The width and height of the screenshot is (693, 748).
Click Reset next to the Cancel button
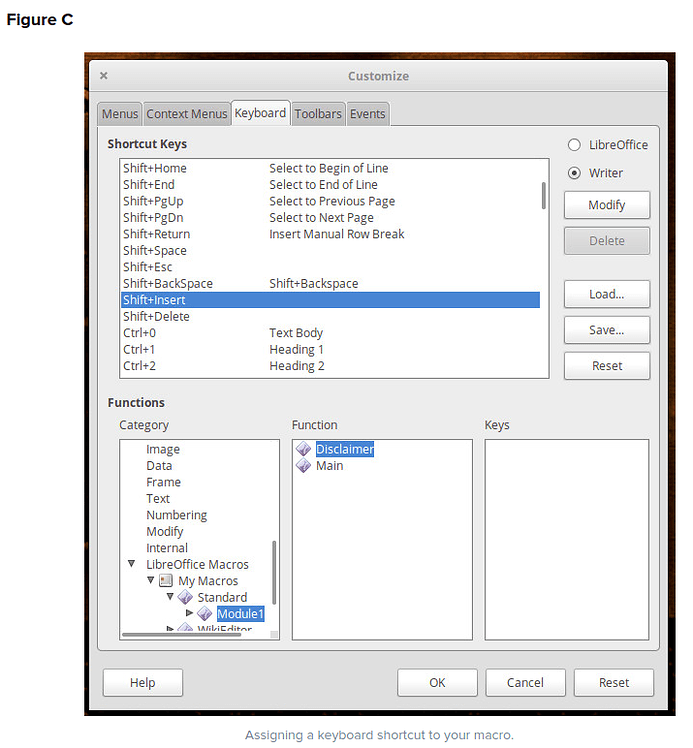tap(614, 683)
